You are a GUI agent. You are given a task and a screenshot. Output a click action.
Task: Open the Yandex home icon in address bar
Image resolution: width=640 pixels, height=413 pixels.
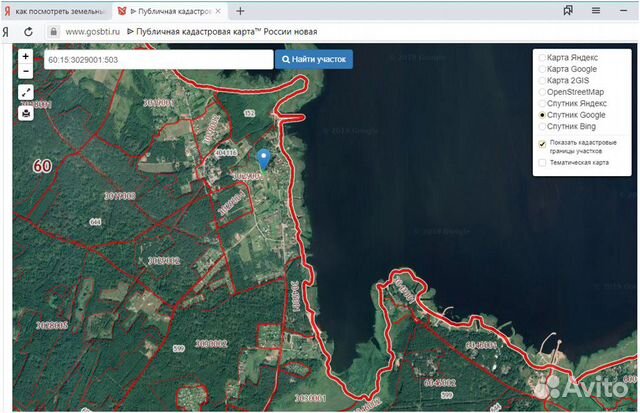[6, 32]
